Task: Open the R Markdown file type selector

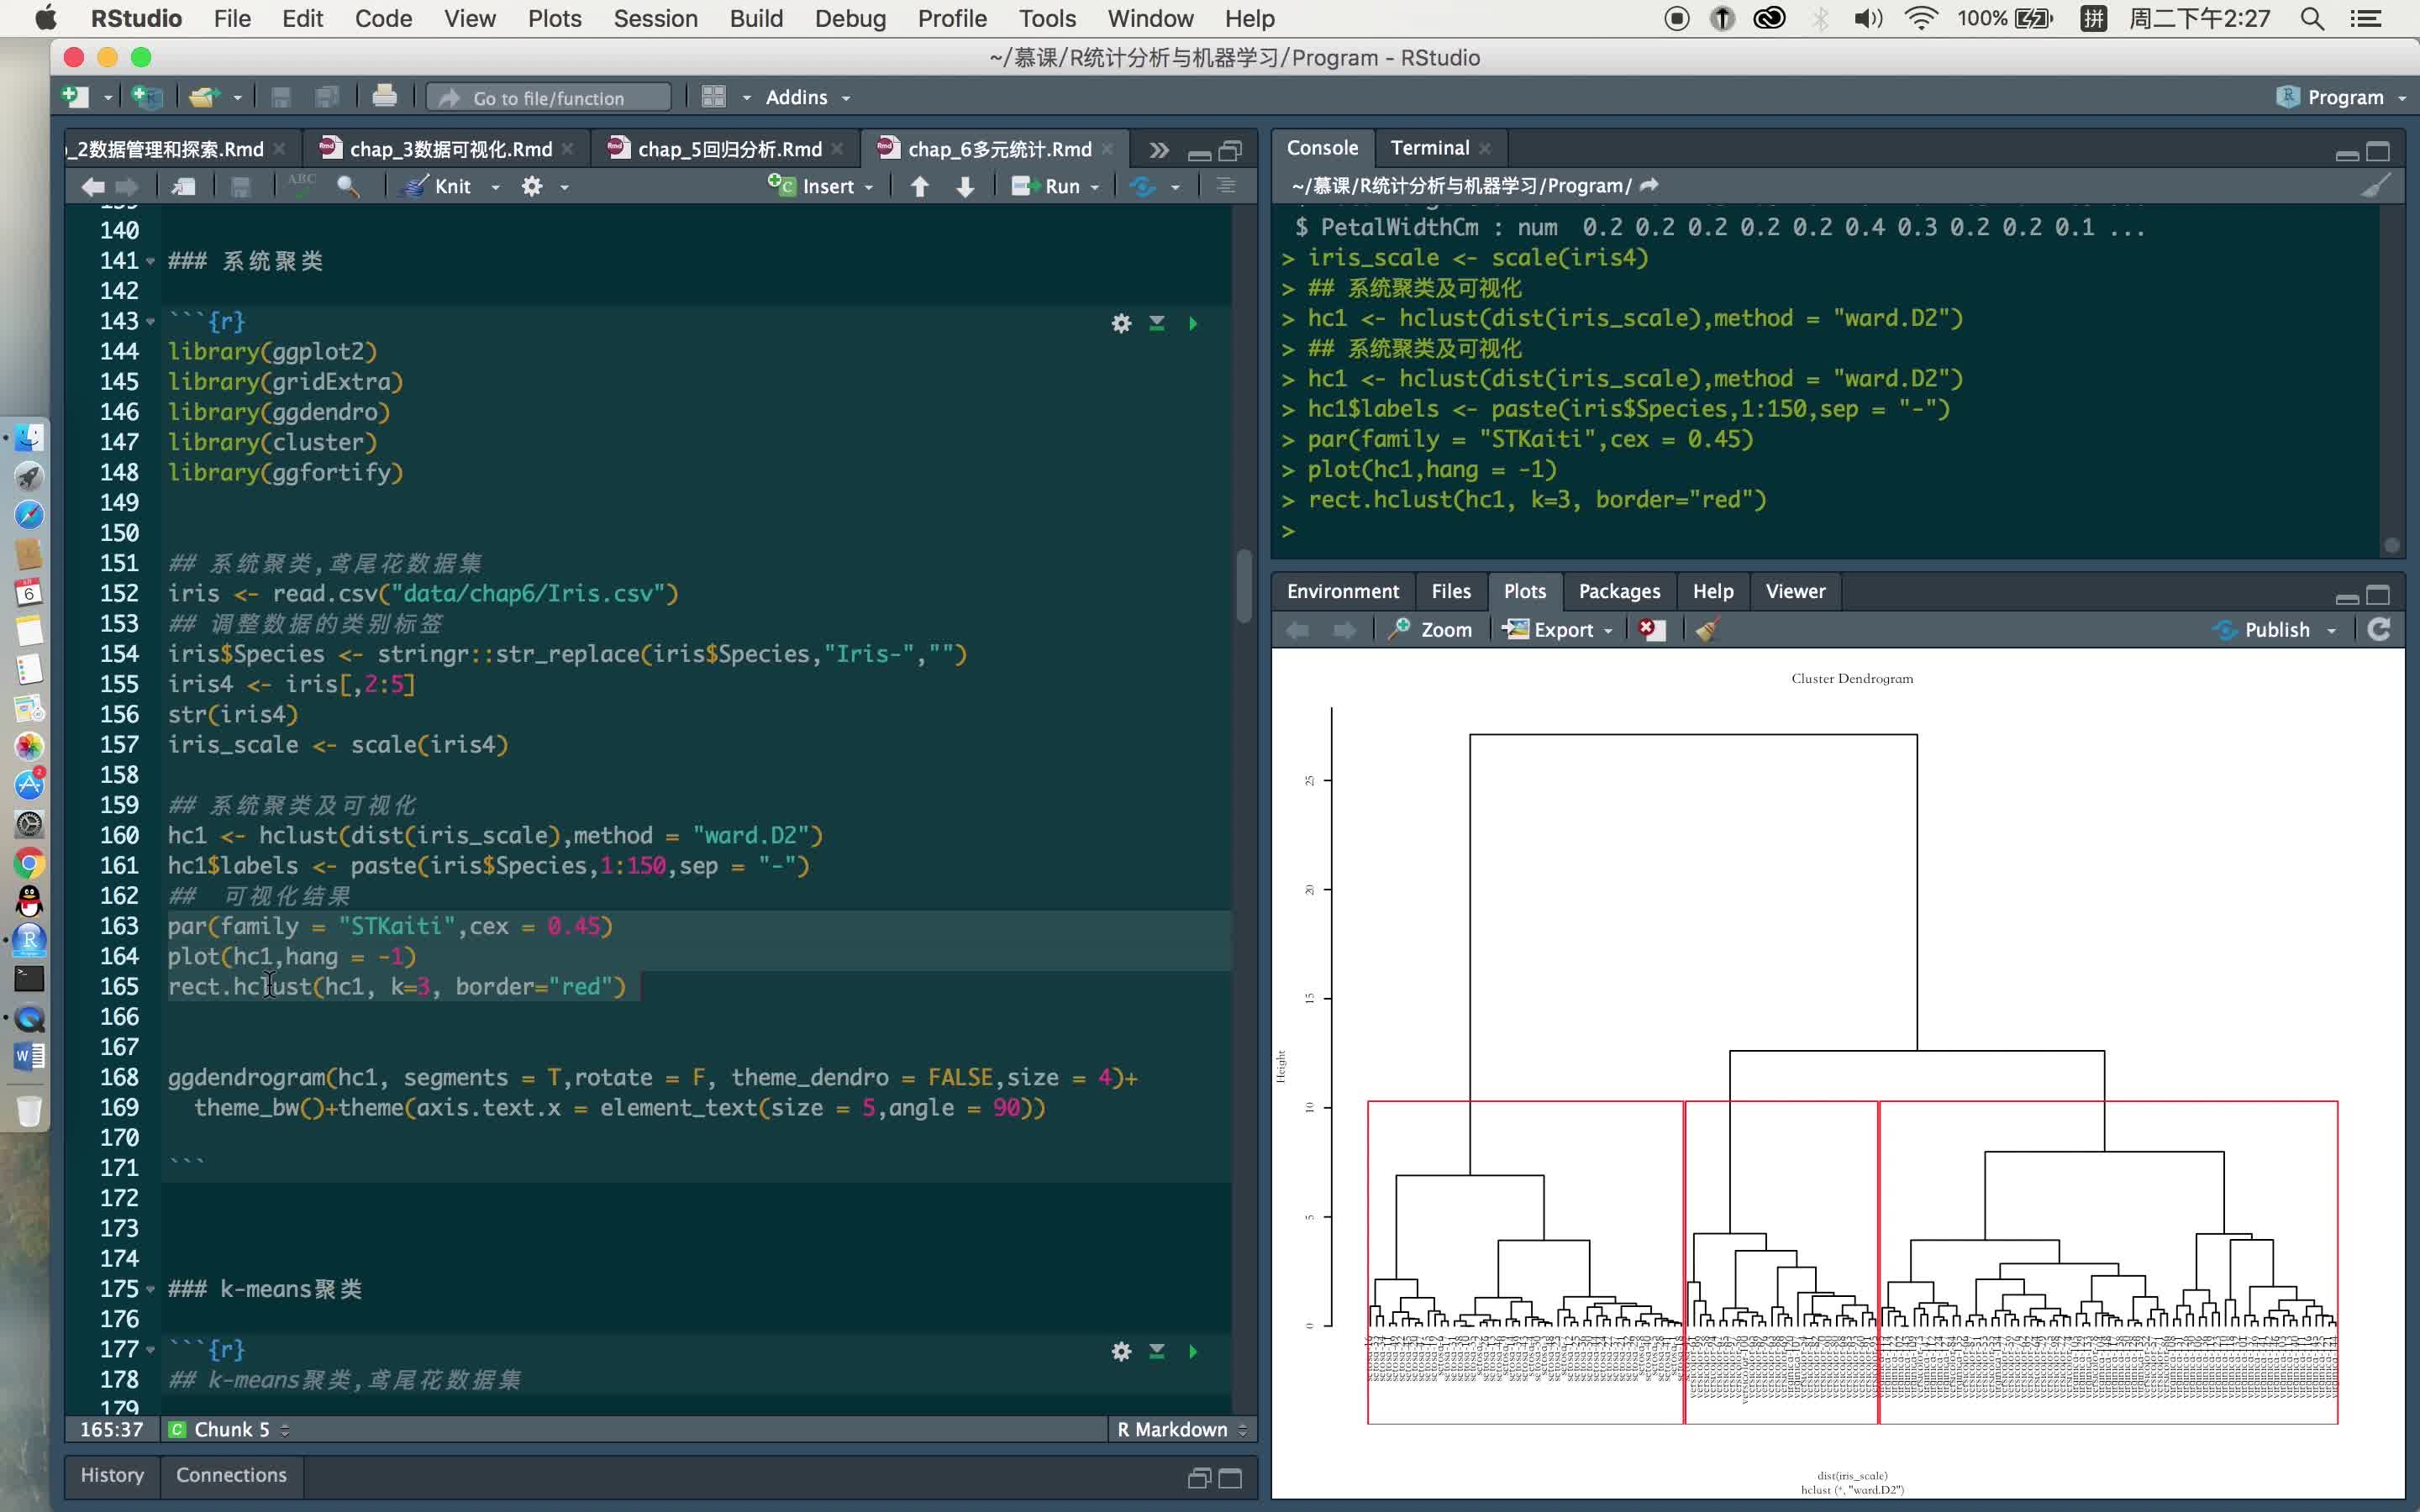Action: [1182, 1429]
